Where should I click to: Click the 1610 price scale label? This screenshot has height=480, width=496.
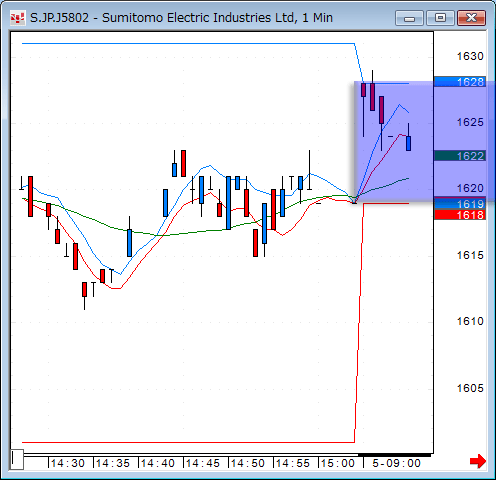coord(470,321)
